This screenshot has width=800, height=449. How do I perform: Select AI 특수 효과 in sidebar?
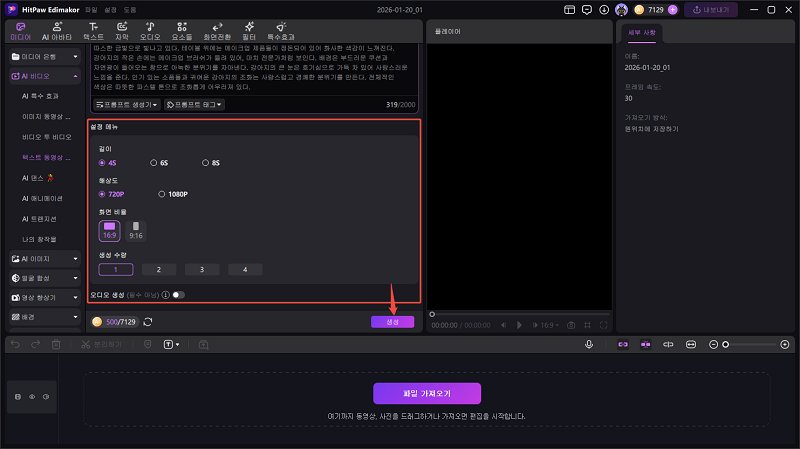pos(40,96)
